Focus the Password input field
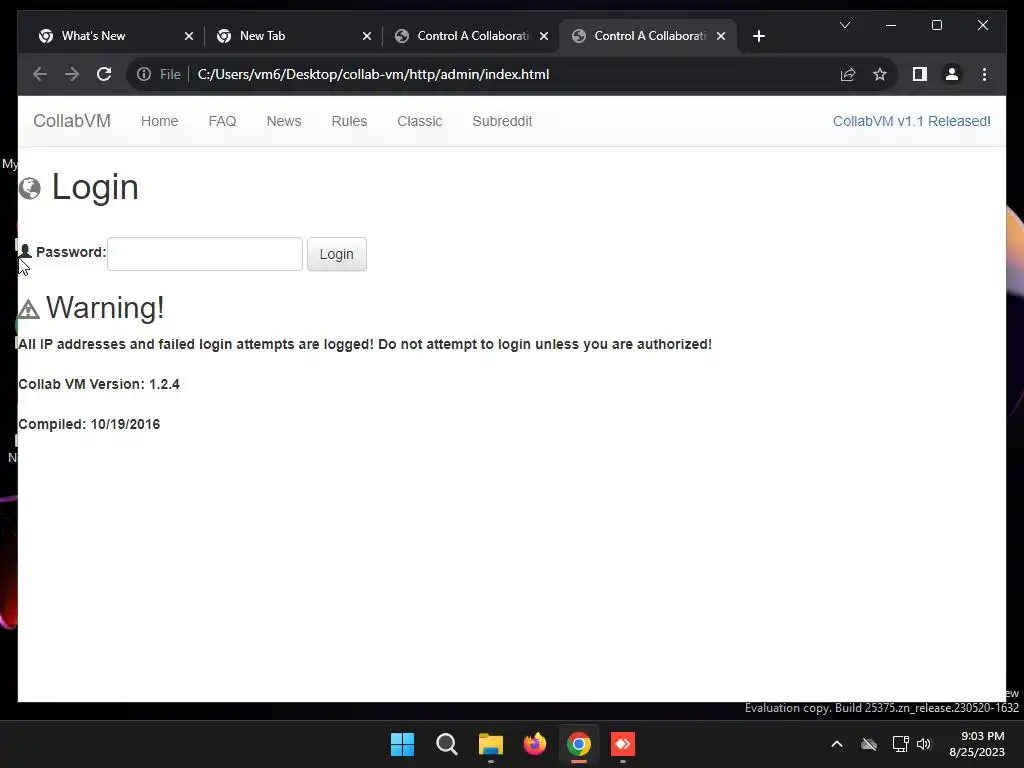Image resolution: width=1024 pixels, height=768 pixels. [205, 254]
